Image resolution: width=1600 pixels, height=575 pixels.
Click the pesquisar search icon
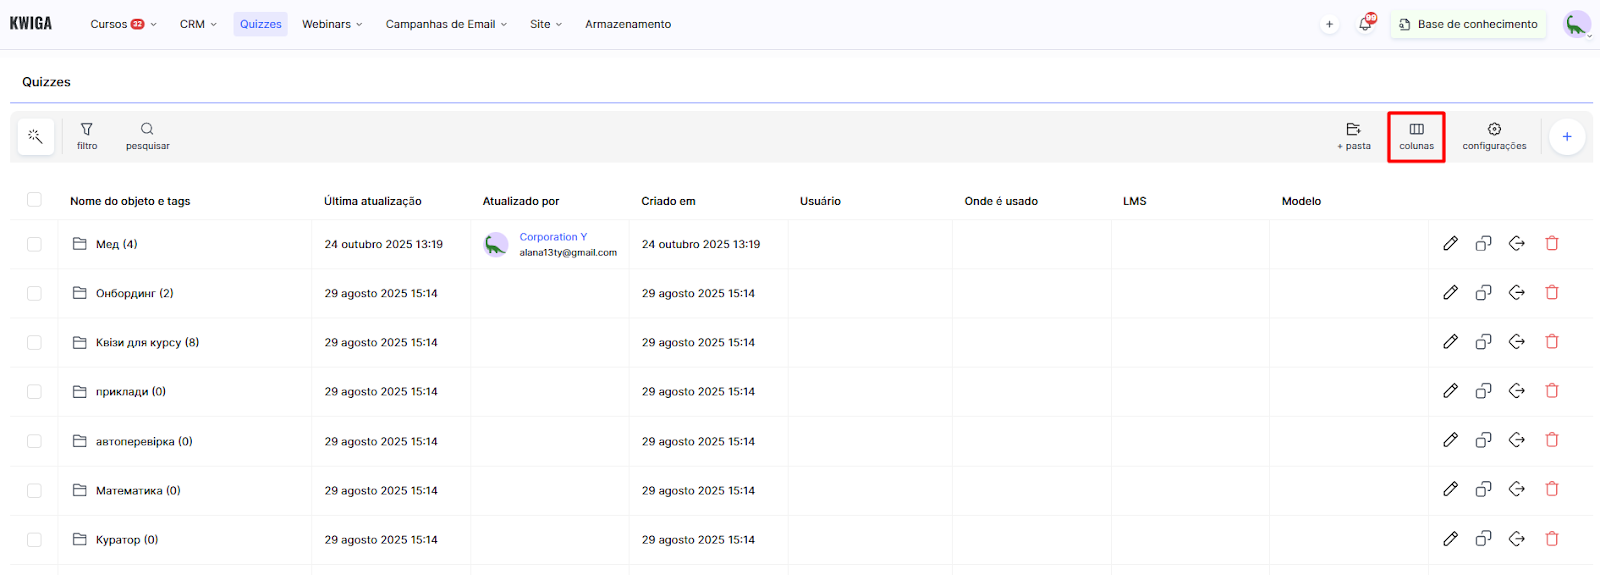point(147,136)
